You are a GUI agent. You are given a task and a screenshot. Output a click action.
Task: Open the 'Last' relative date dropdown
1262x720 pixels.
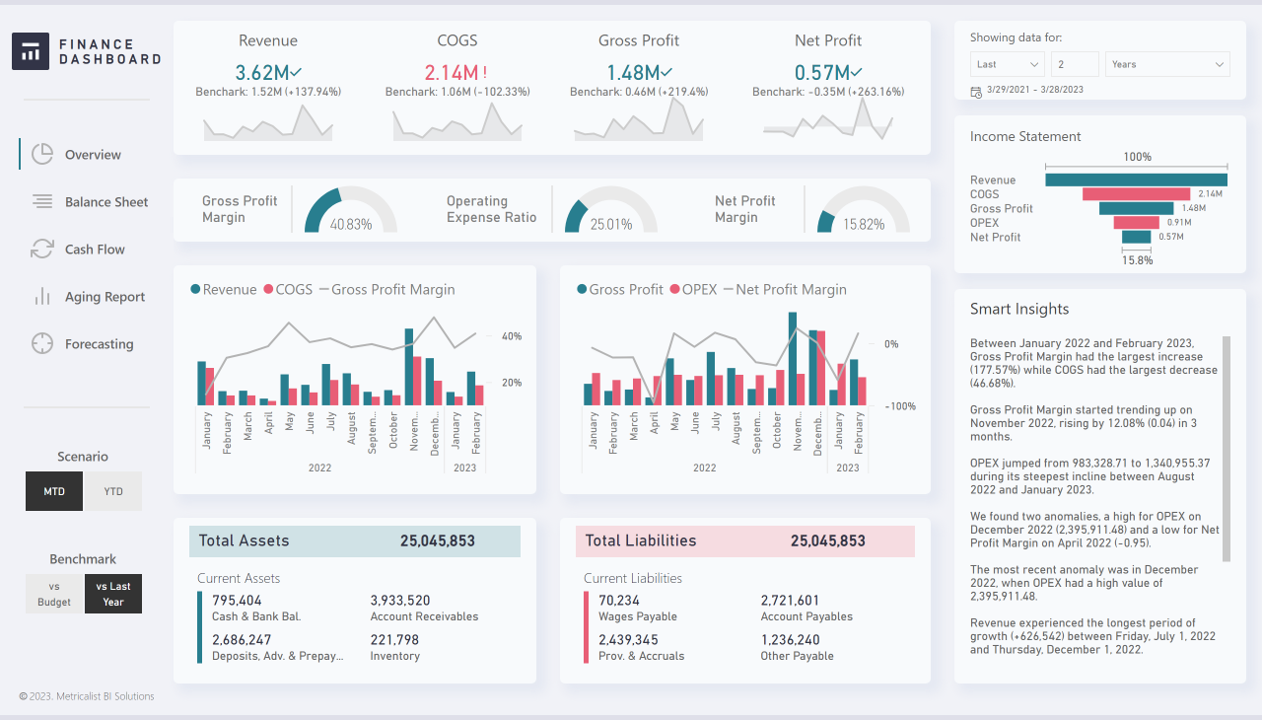(1007, 64)
